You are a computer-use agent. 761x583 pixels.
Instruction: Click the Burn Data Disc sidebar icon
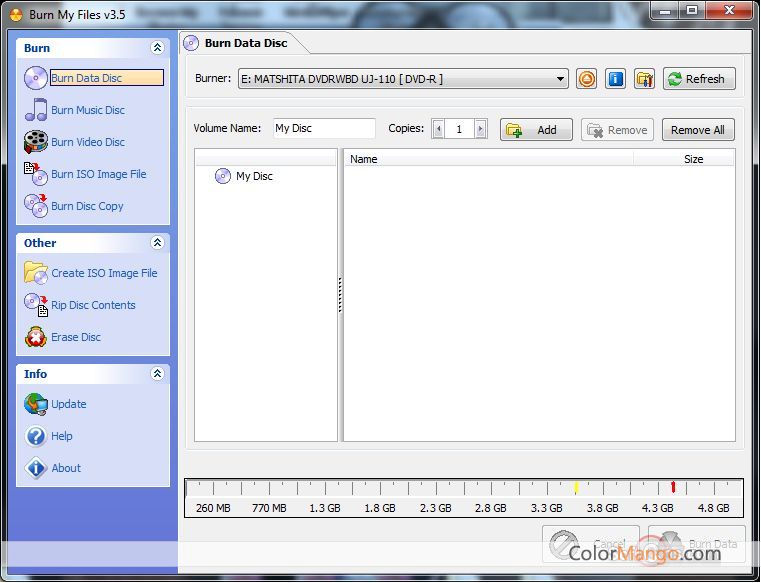pos(36,78)
